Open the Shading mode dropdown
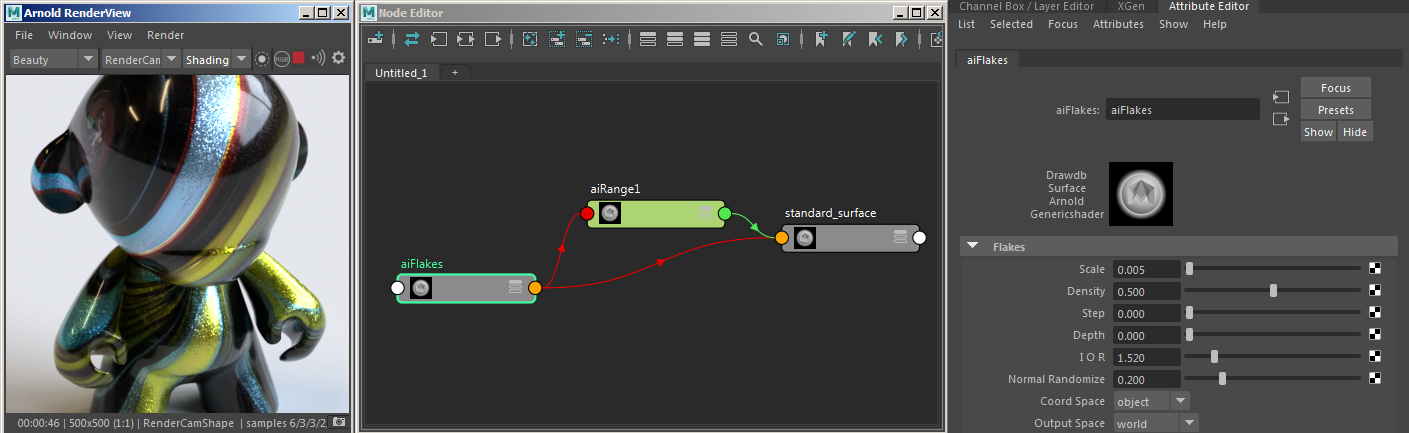Image resolution: width=1409 pixels, height=433 pixels. (x=216, y=59)
